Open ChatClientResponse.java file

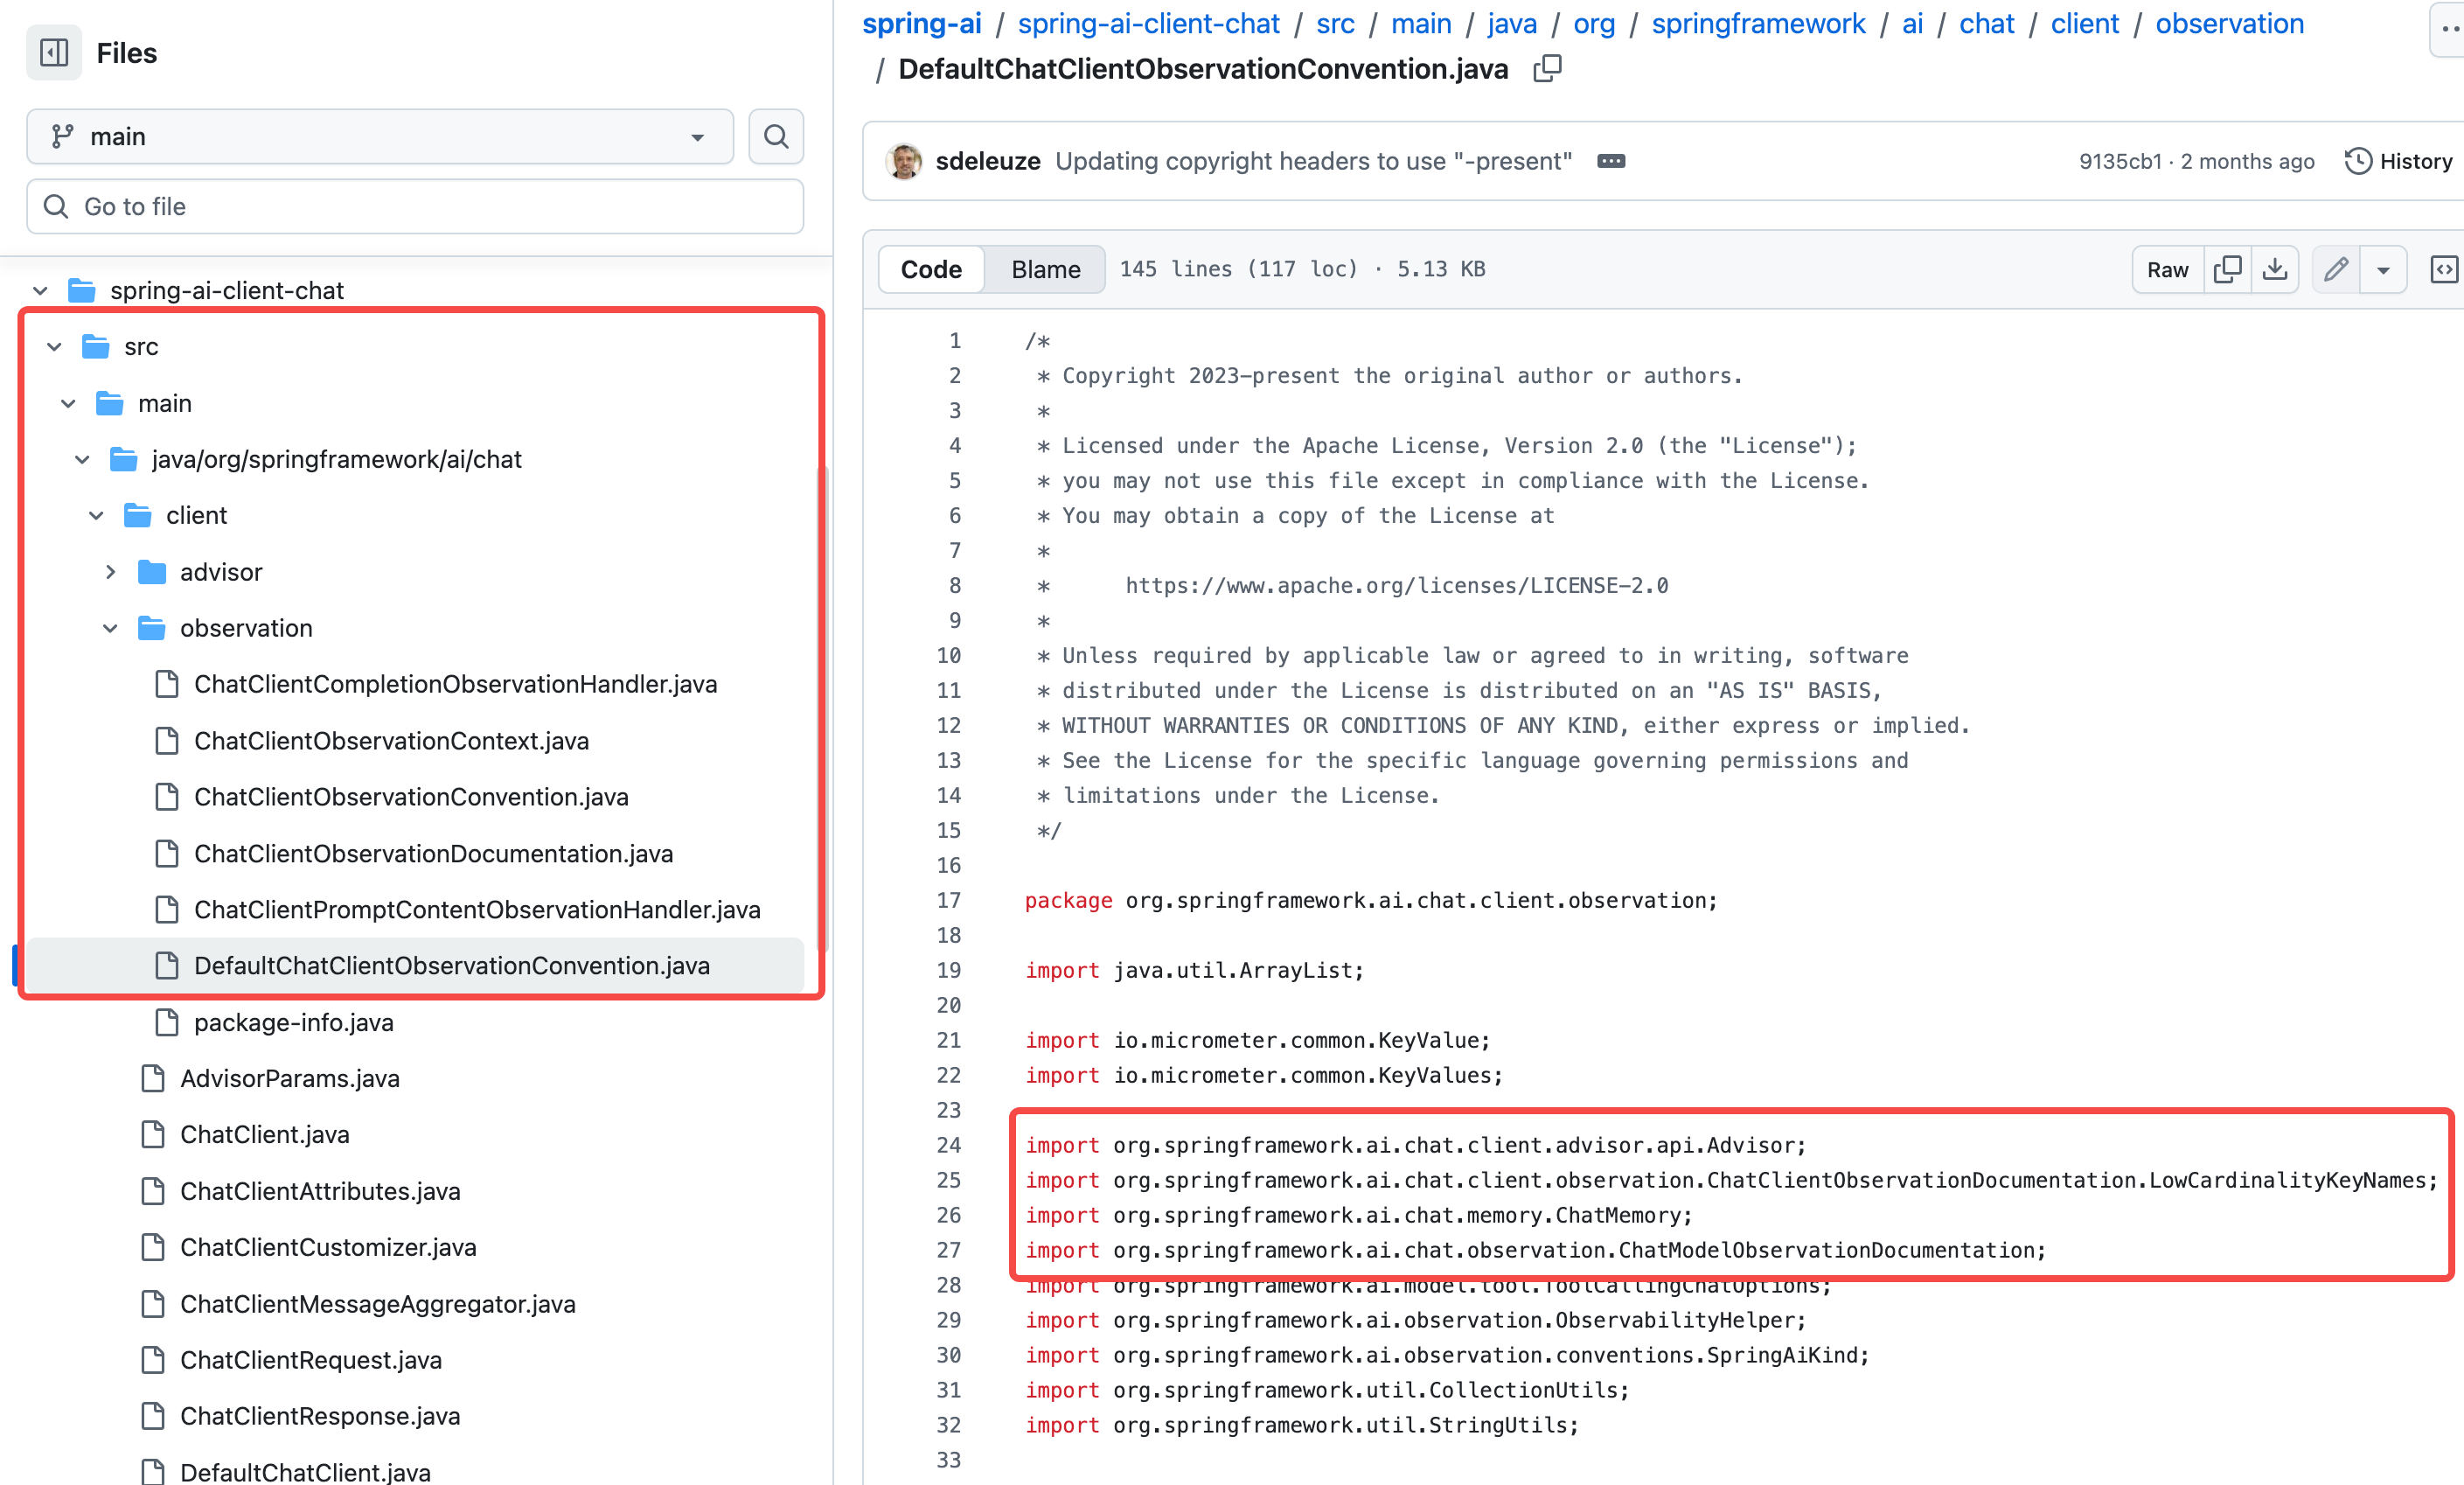tap(320, 1416)
